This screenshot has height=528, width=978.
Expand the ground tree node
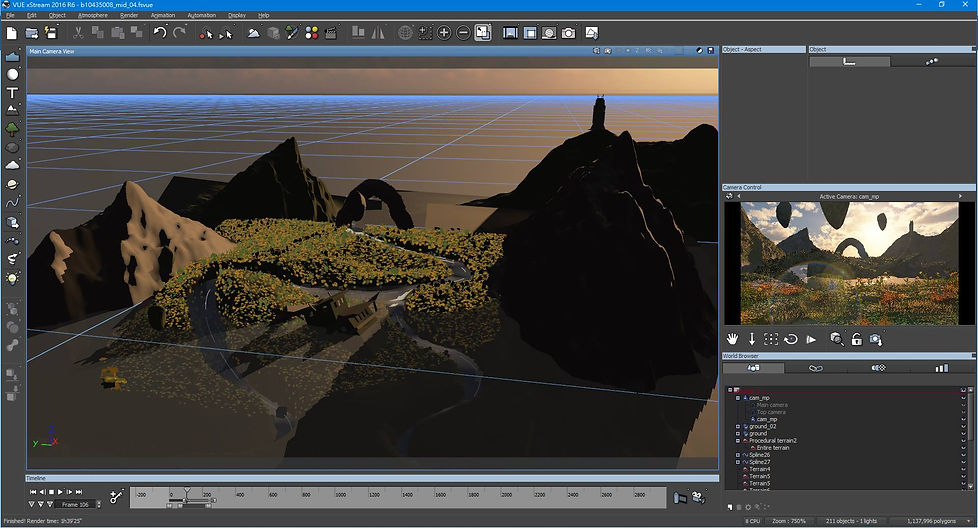(x=738, y=433)
